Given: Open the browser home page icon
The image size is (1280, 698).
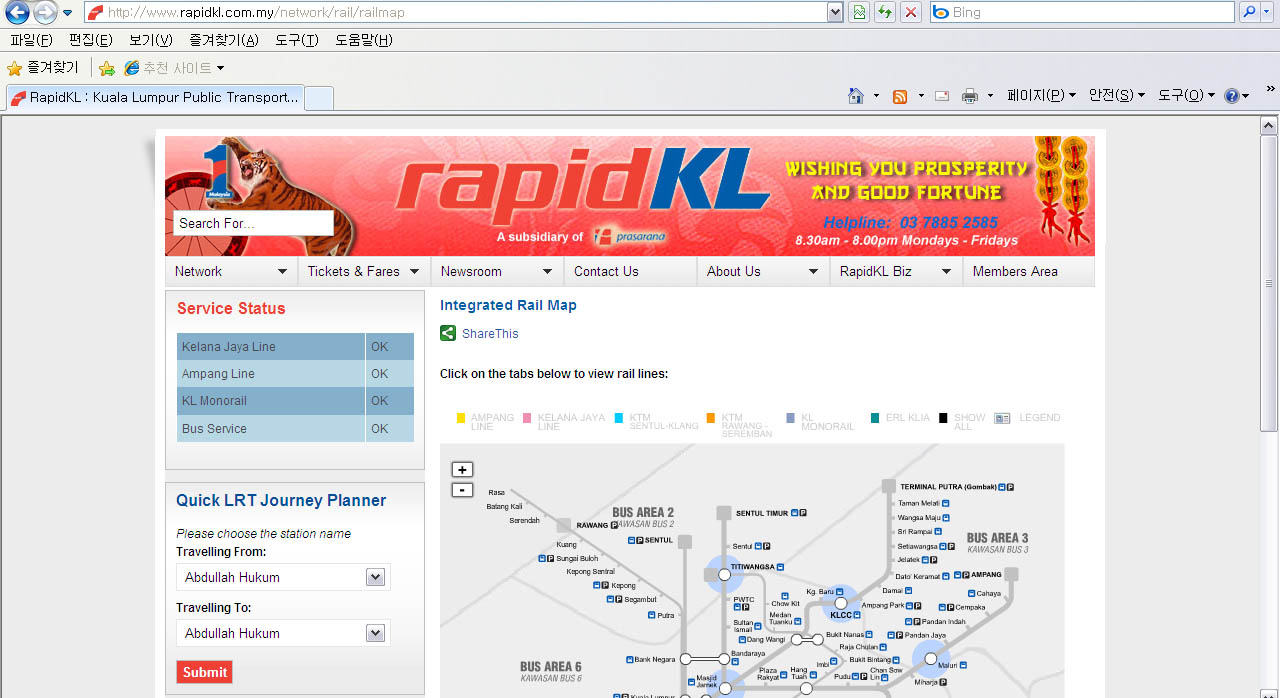Looking at the screenshot, I should tap(856, 96).
